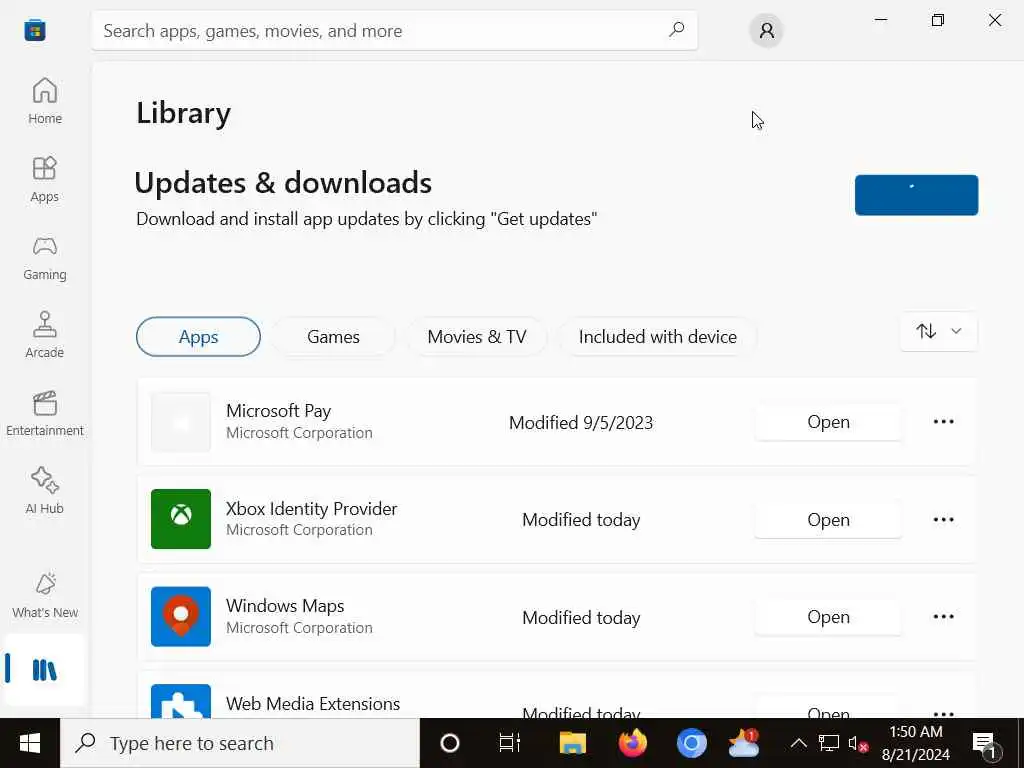
Task: Open Task View on the taskbar
Action: (509, 743)
